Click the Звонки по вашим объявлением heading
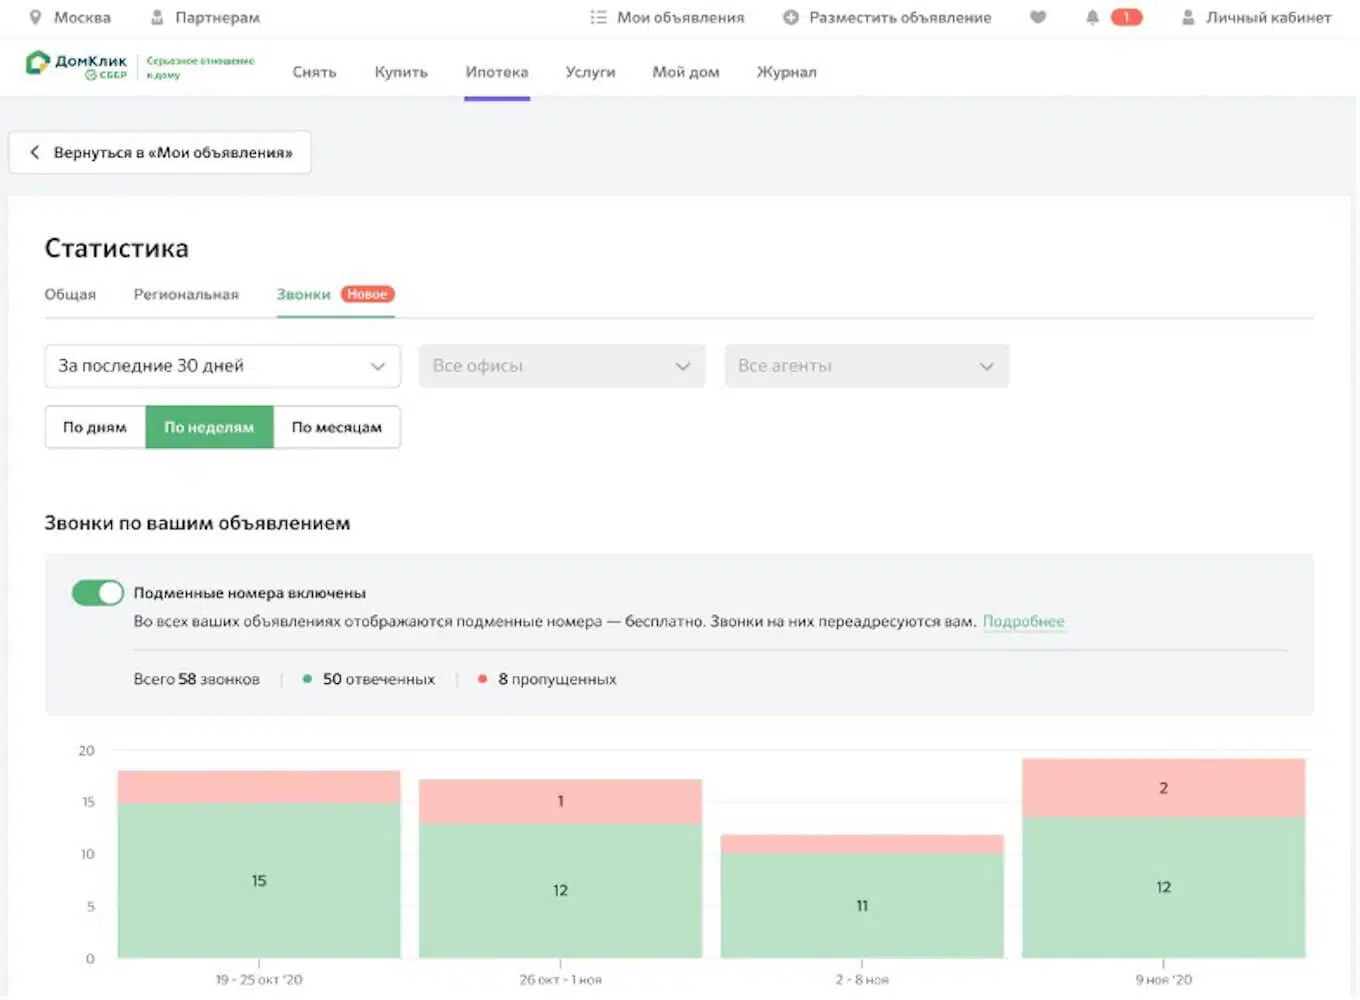The image size is (1360, 1000). tap(197, 523)
